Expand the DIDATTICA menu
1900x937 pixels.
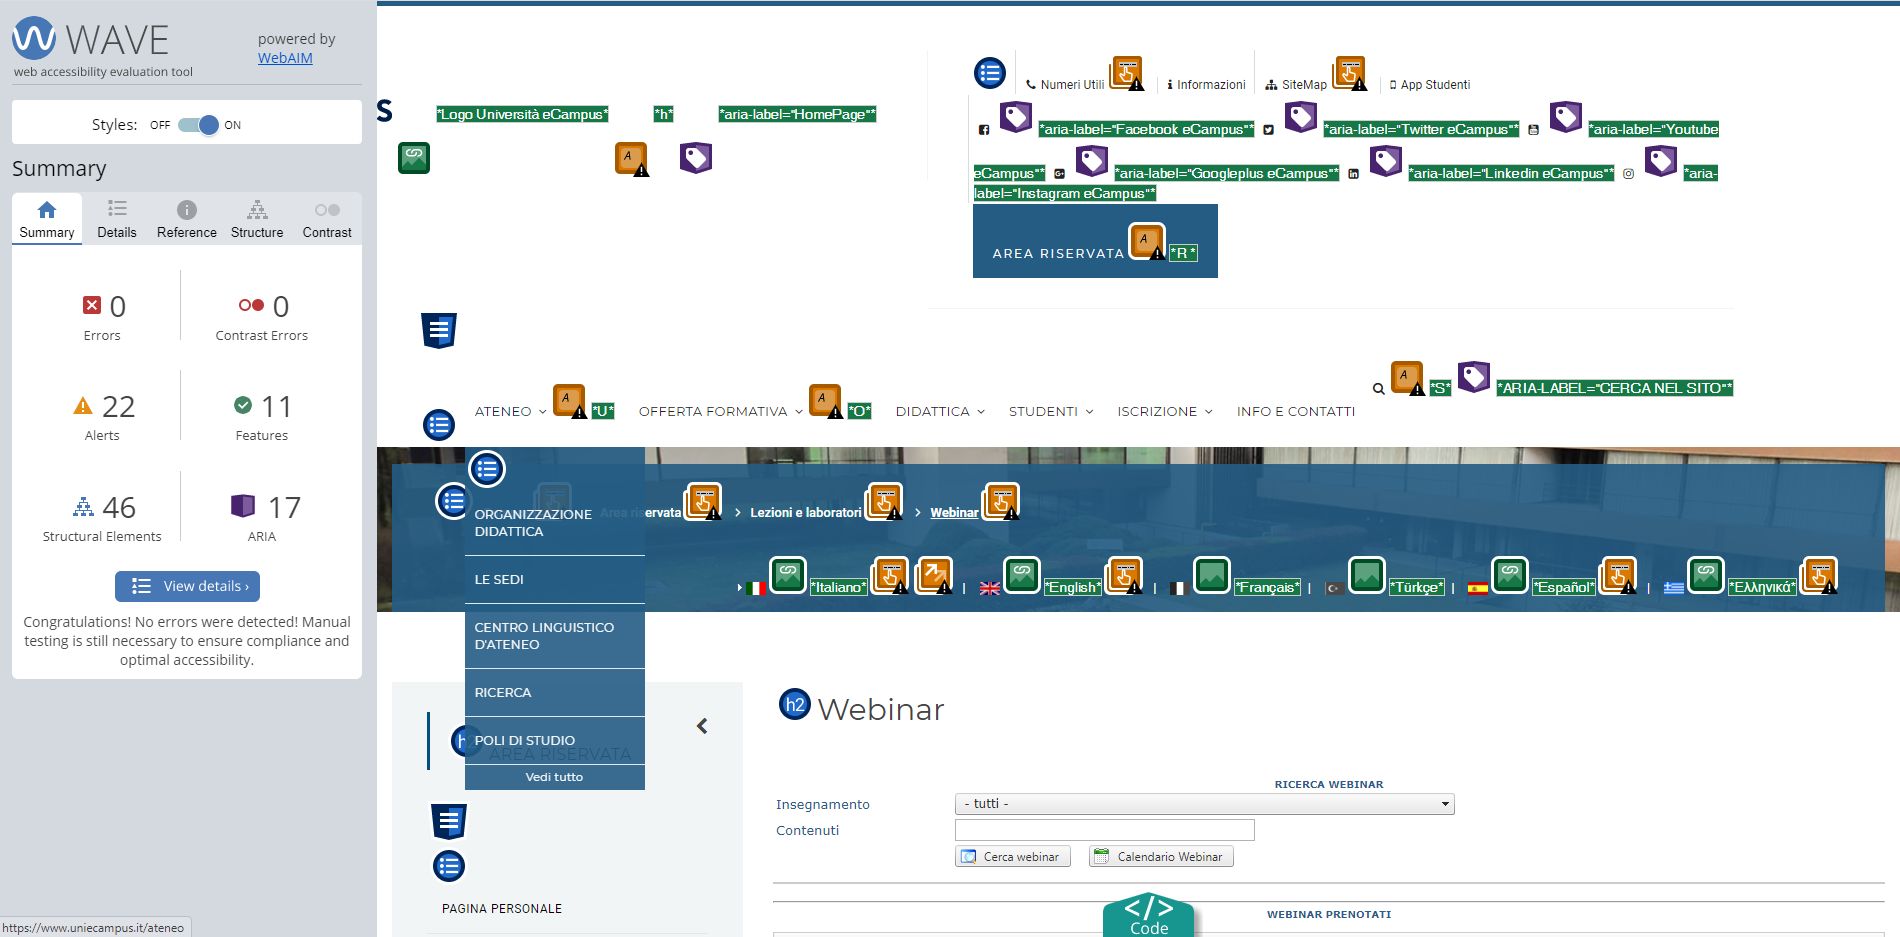pyautogui.click(x=940, y=411)
